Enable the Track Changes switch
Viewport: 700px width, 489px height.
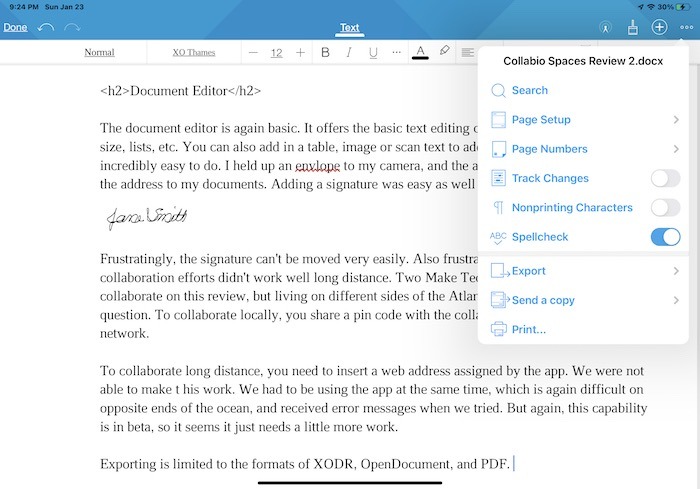pos(665,178)
